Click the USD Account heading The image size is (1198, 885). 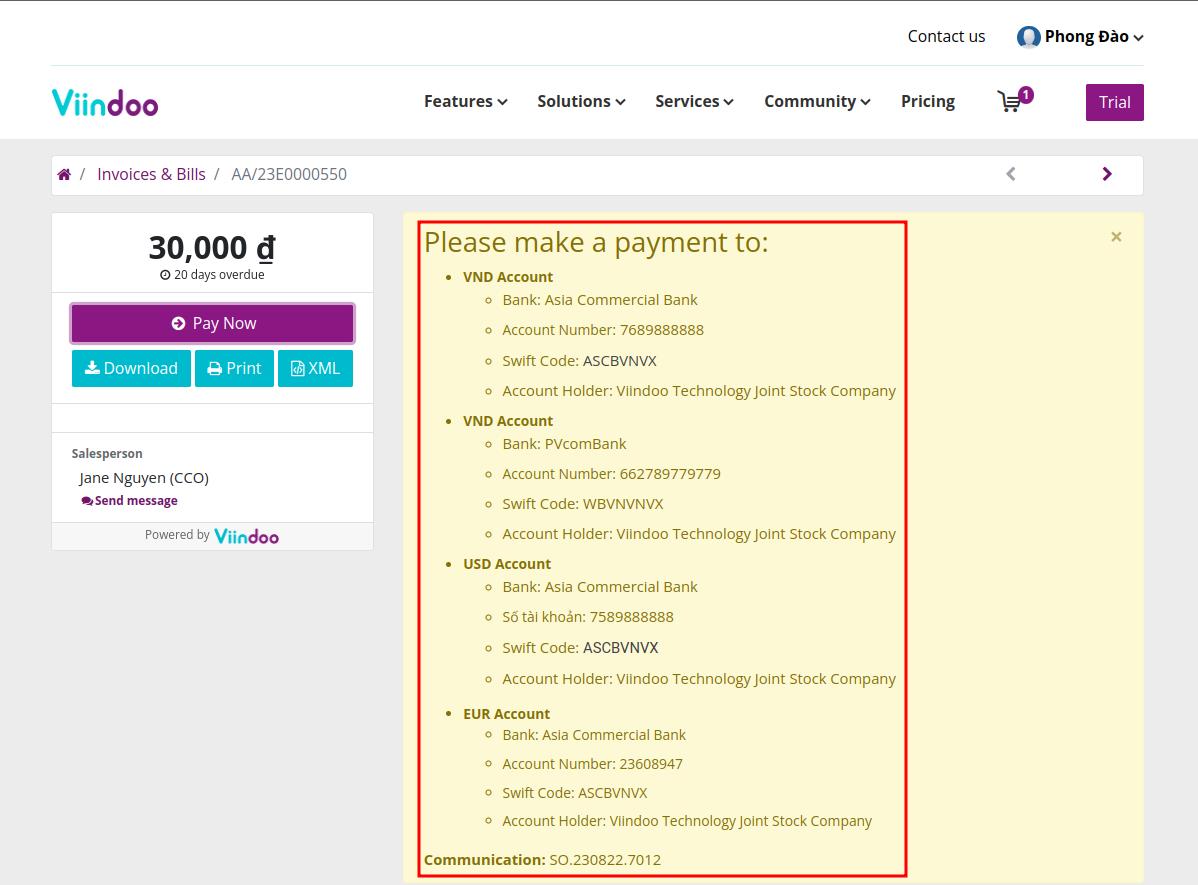coord(507,564)
